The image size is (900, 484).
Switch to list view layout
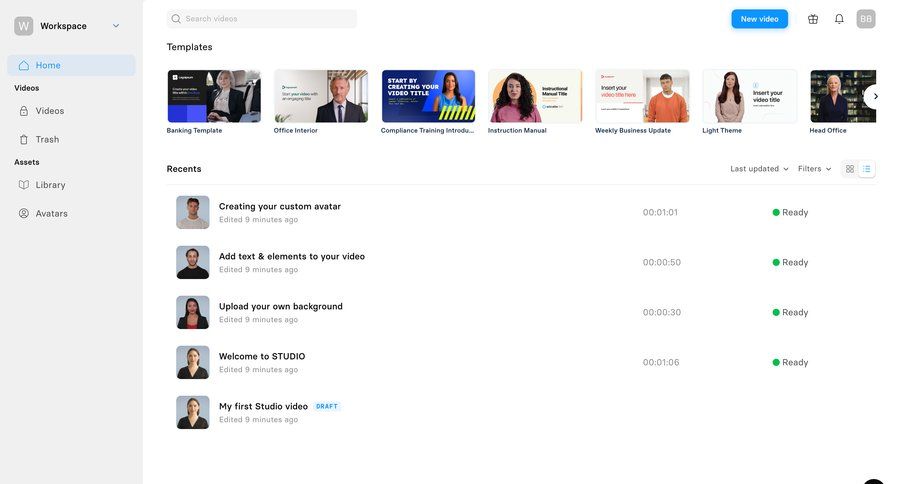[867, 169]
